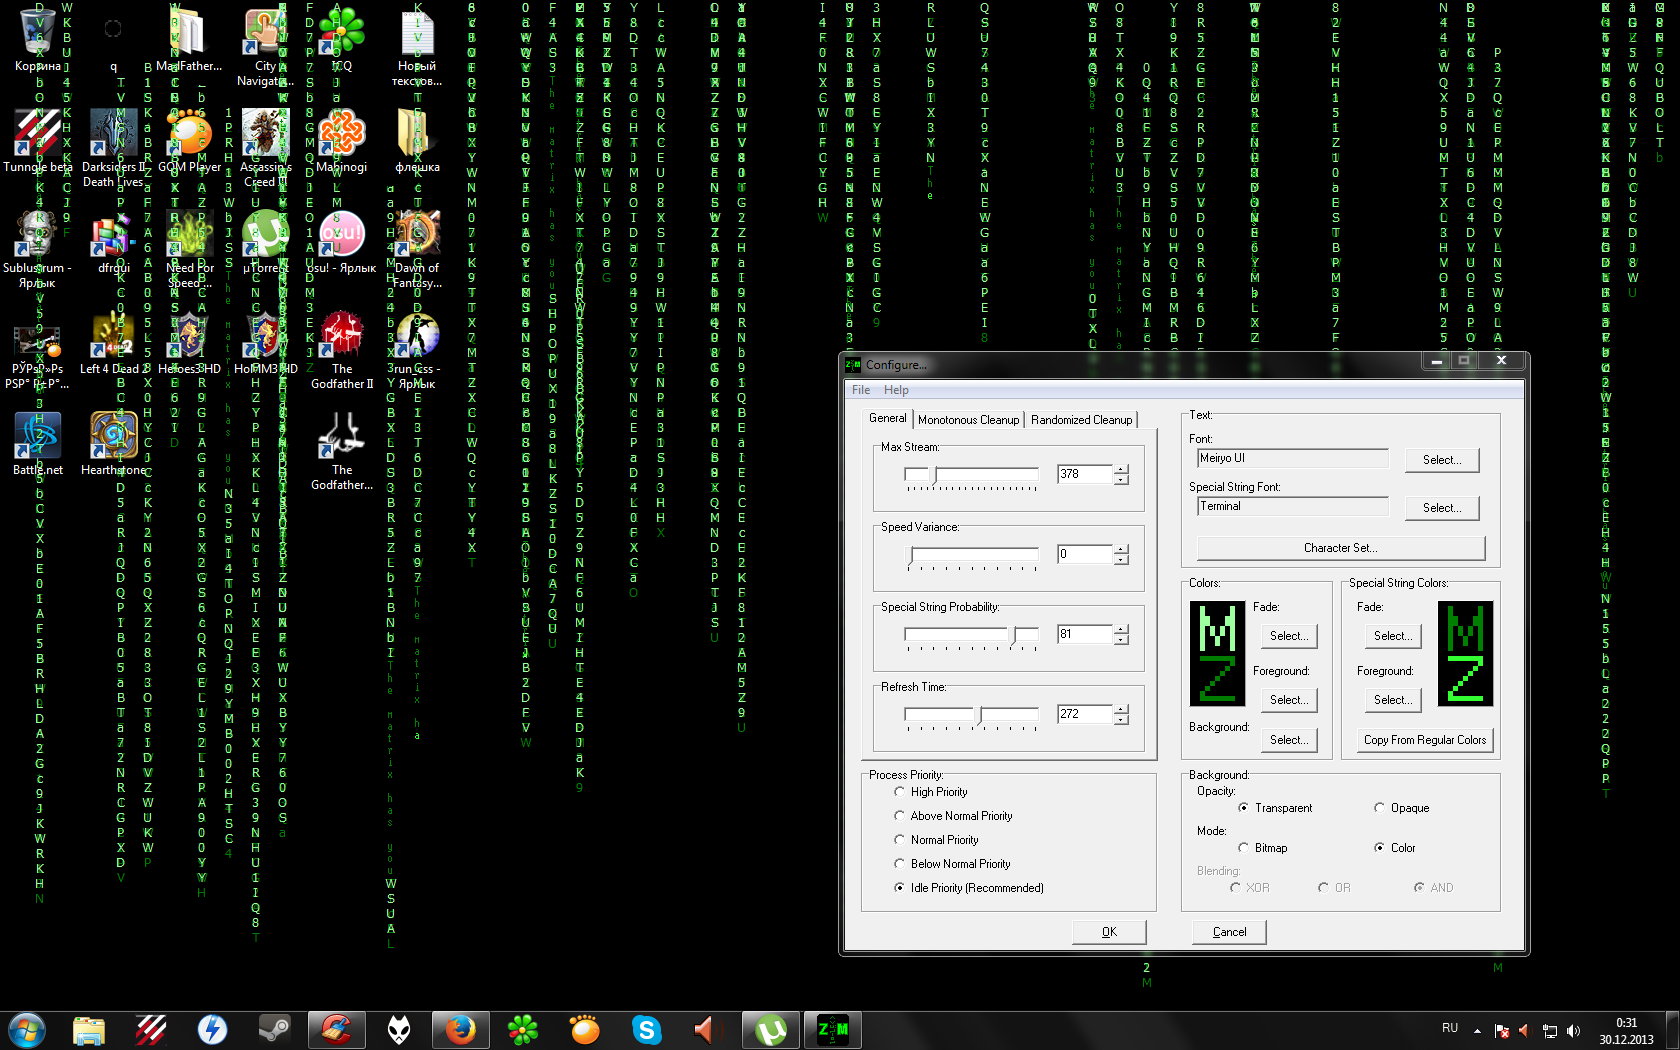Switch to the Monotonous Cleanup tab
Viewport: 1680px width, 1050px height.
(967, 420)
